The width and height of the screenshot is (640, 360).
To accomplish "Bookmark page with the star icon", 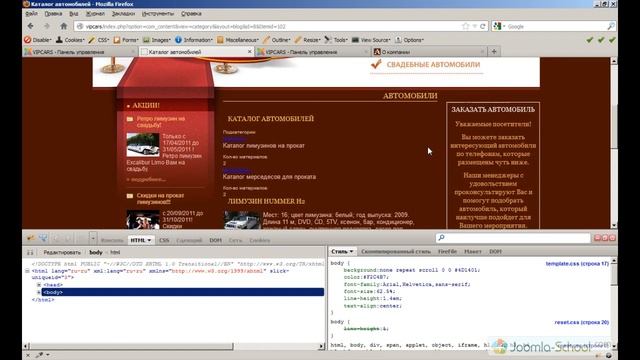I will coord(466,26).
